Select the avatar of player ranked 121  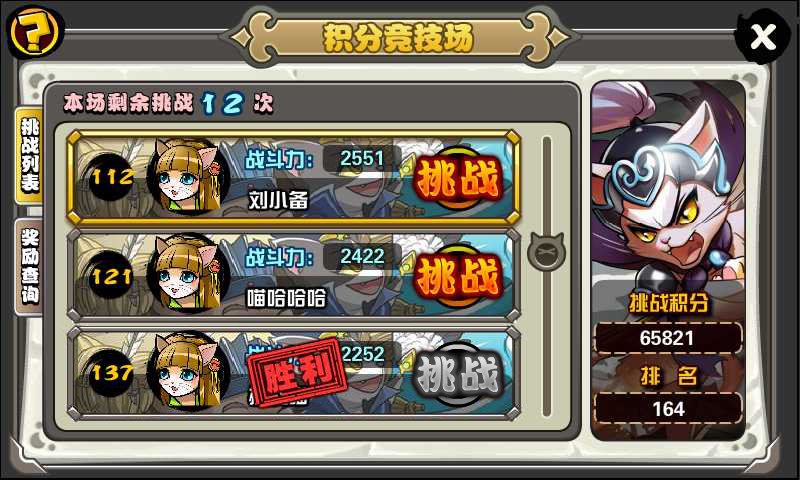[188, 274]
